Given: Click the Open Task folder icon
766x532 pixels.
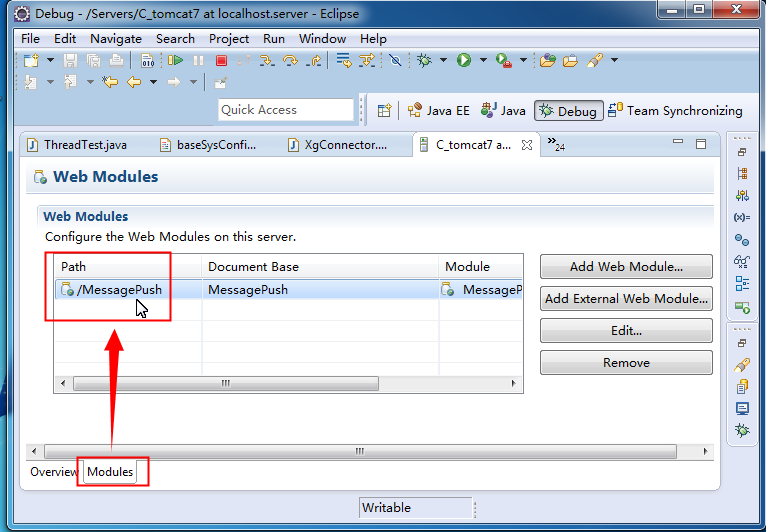Looking at the screenshot, I should pyautogui.click(x=570, y=61).
